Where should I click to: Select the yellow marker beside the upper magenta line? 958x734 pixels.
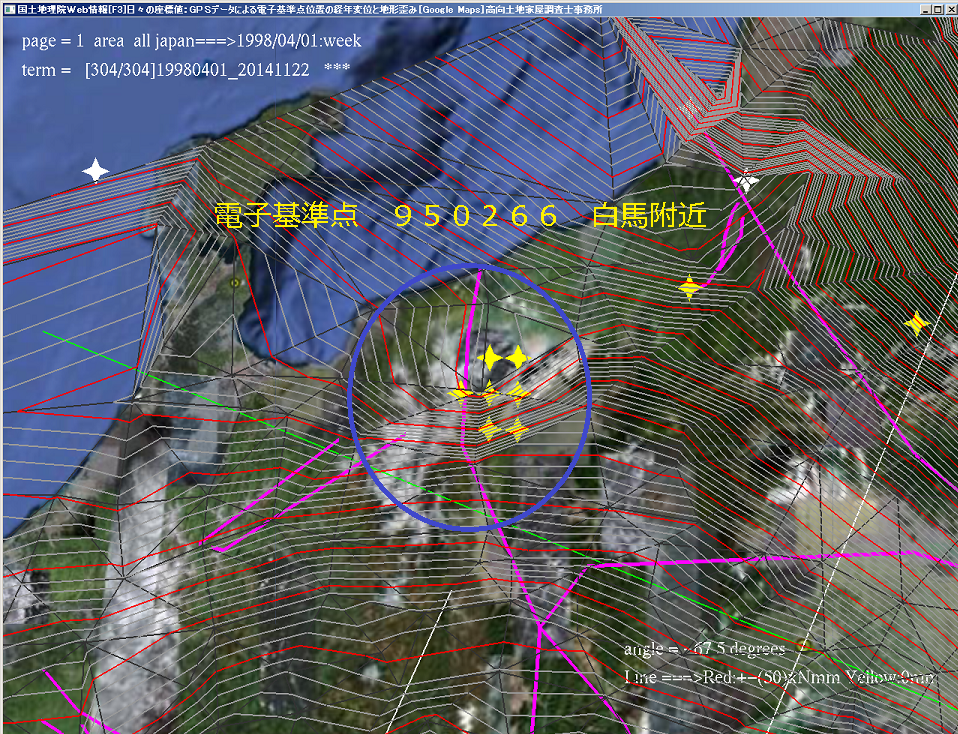(689, 288)
